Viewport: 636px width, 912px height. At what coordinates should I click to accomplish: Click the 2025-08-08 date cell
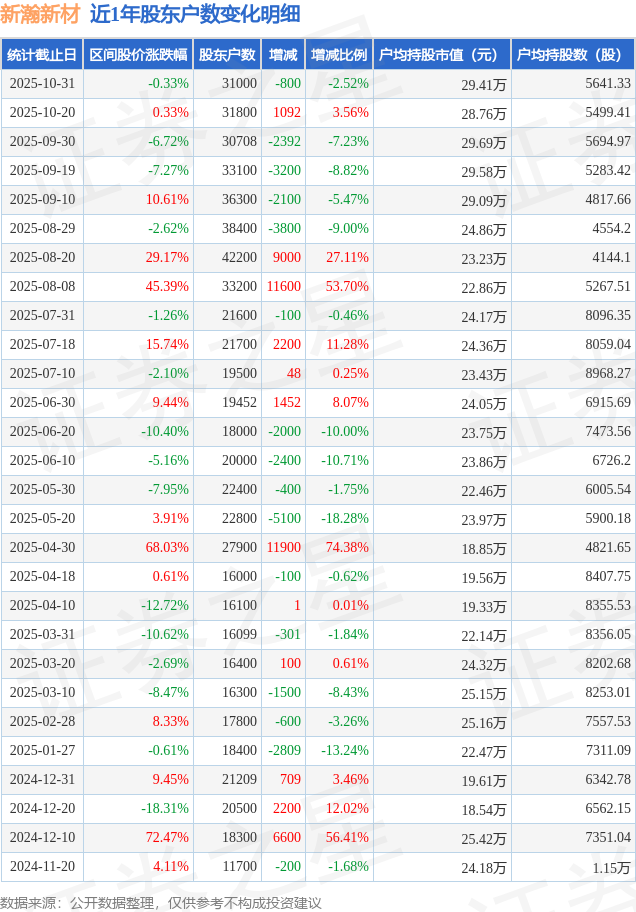(42, 287)
